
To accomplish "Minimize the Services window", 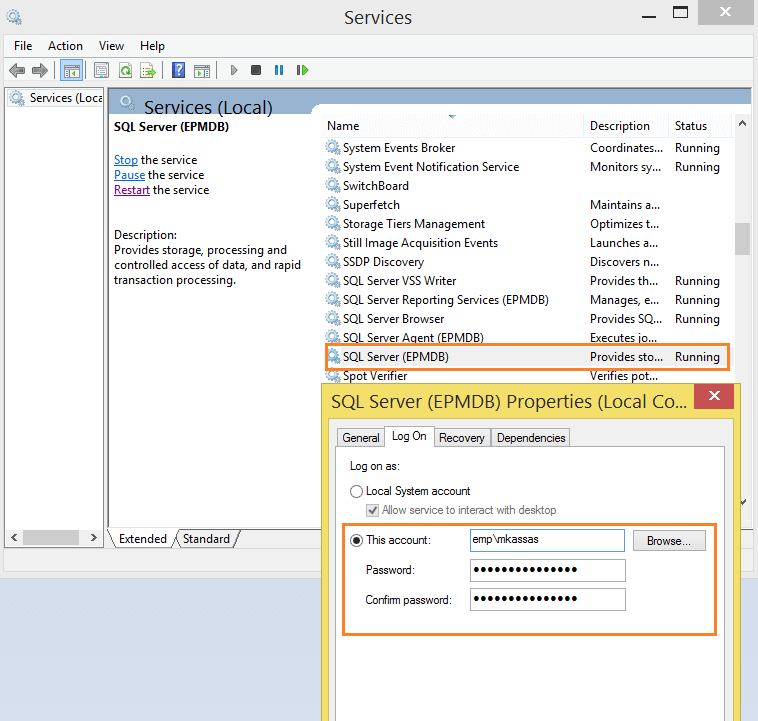I will pos(649,16).
